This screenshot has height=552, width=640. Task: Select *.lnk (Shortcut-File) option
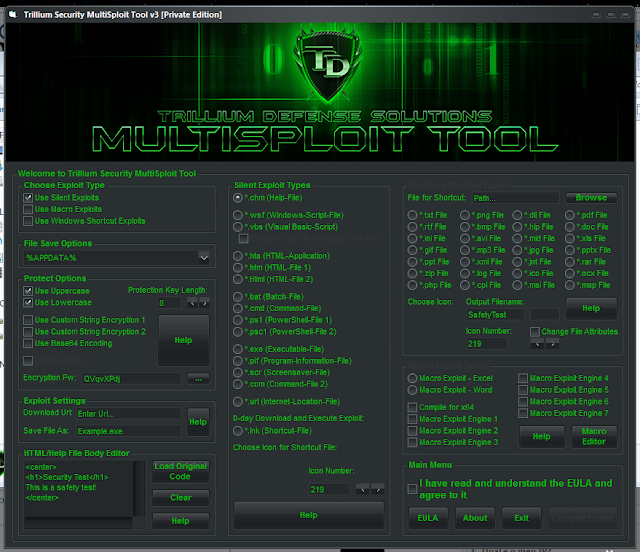point(238,431)
